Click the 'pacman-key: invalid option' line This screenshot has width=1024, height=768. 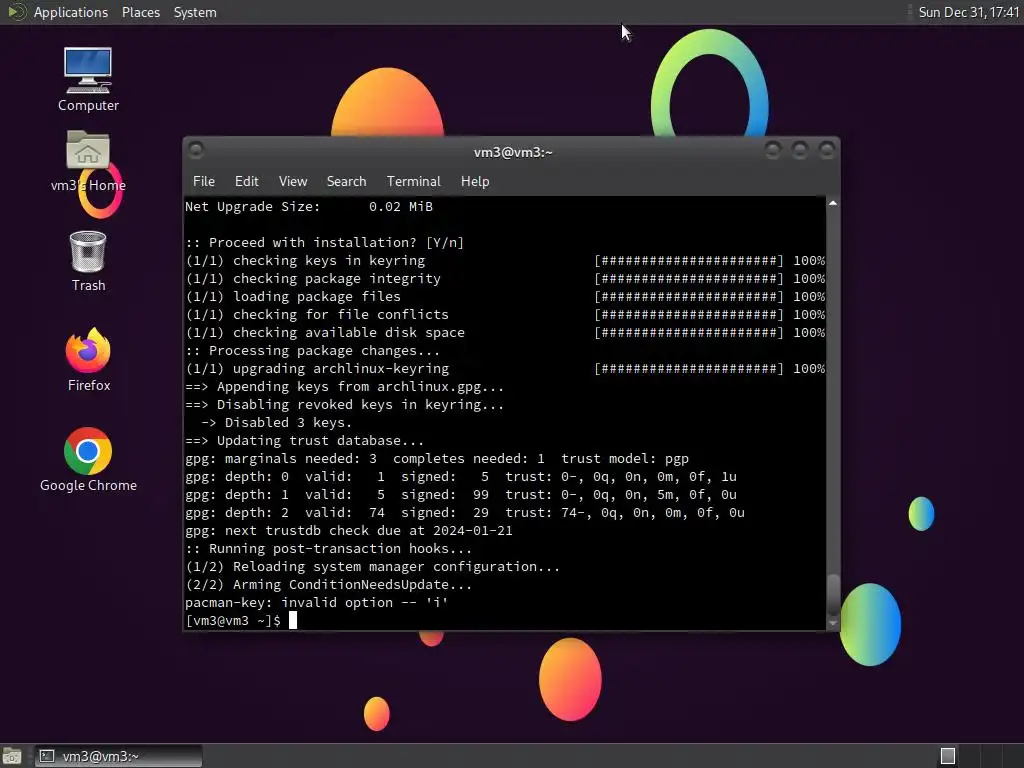coord(316,603)
